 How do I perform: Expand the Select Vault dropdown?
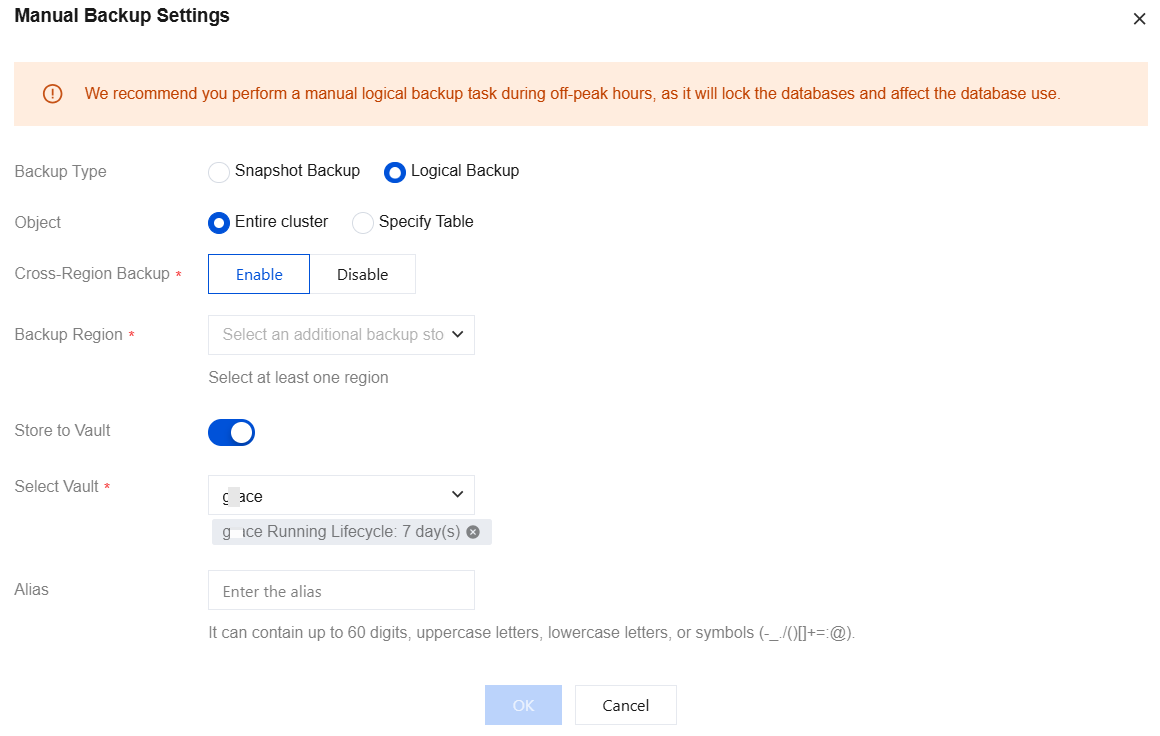coord(332,495)
